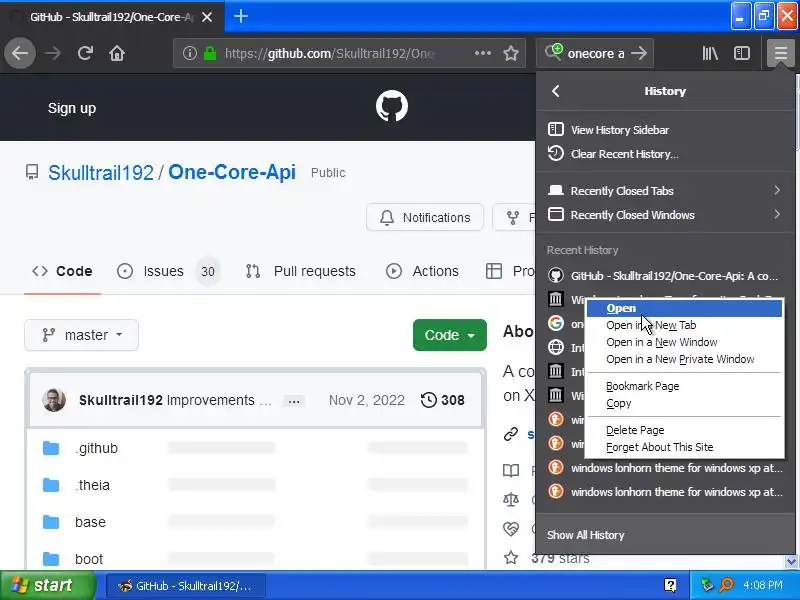800x600 pixels.
Task: Click the Sign up link
Action: click(72, 108)
